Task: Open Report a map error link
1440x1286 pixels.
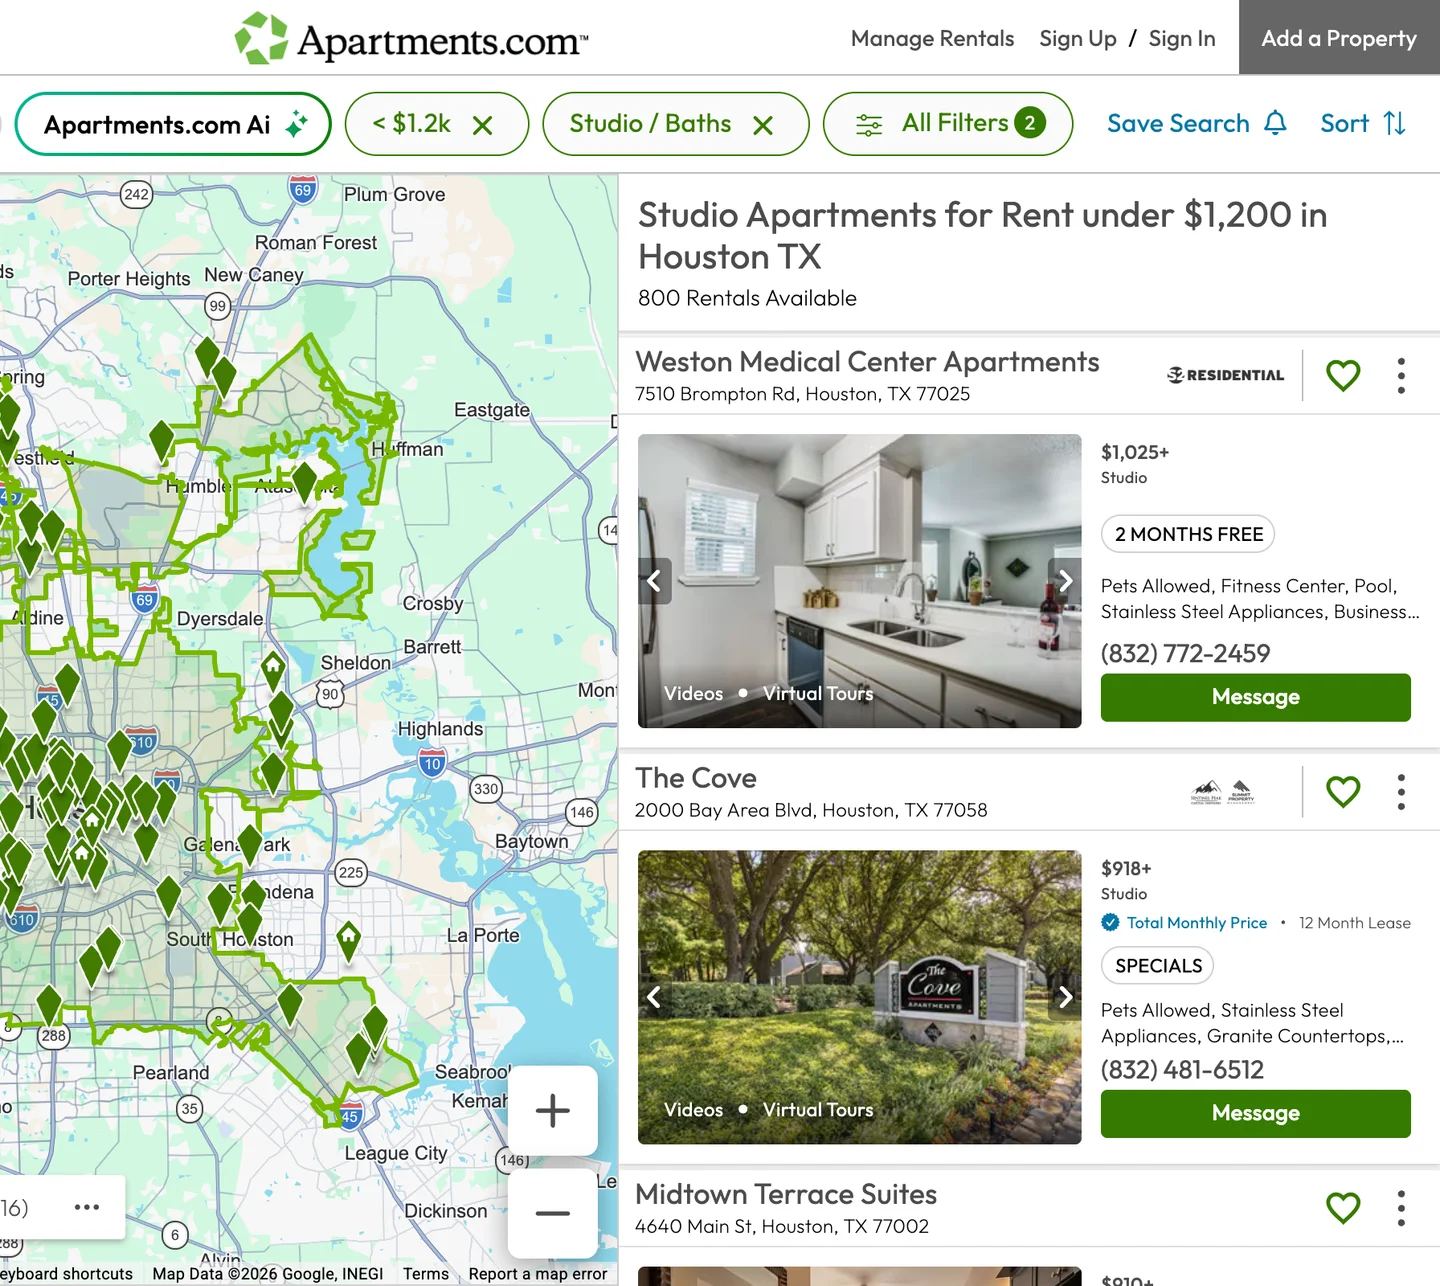Action: (538, 1274)
